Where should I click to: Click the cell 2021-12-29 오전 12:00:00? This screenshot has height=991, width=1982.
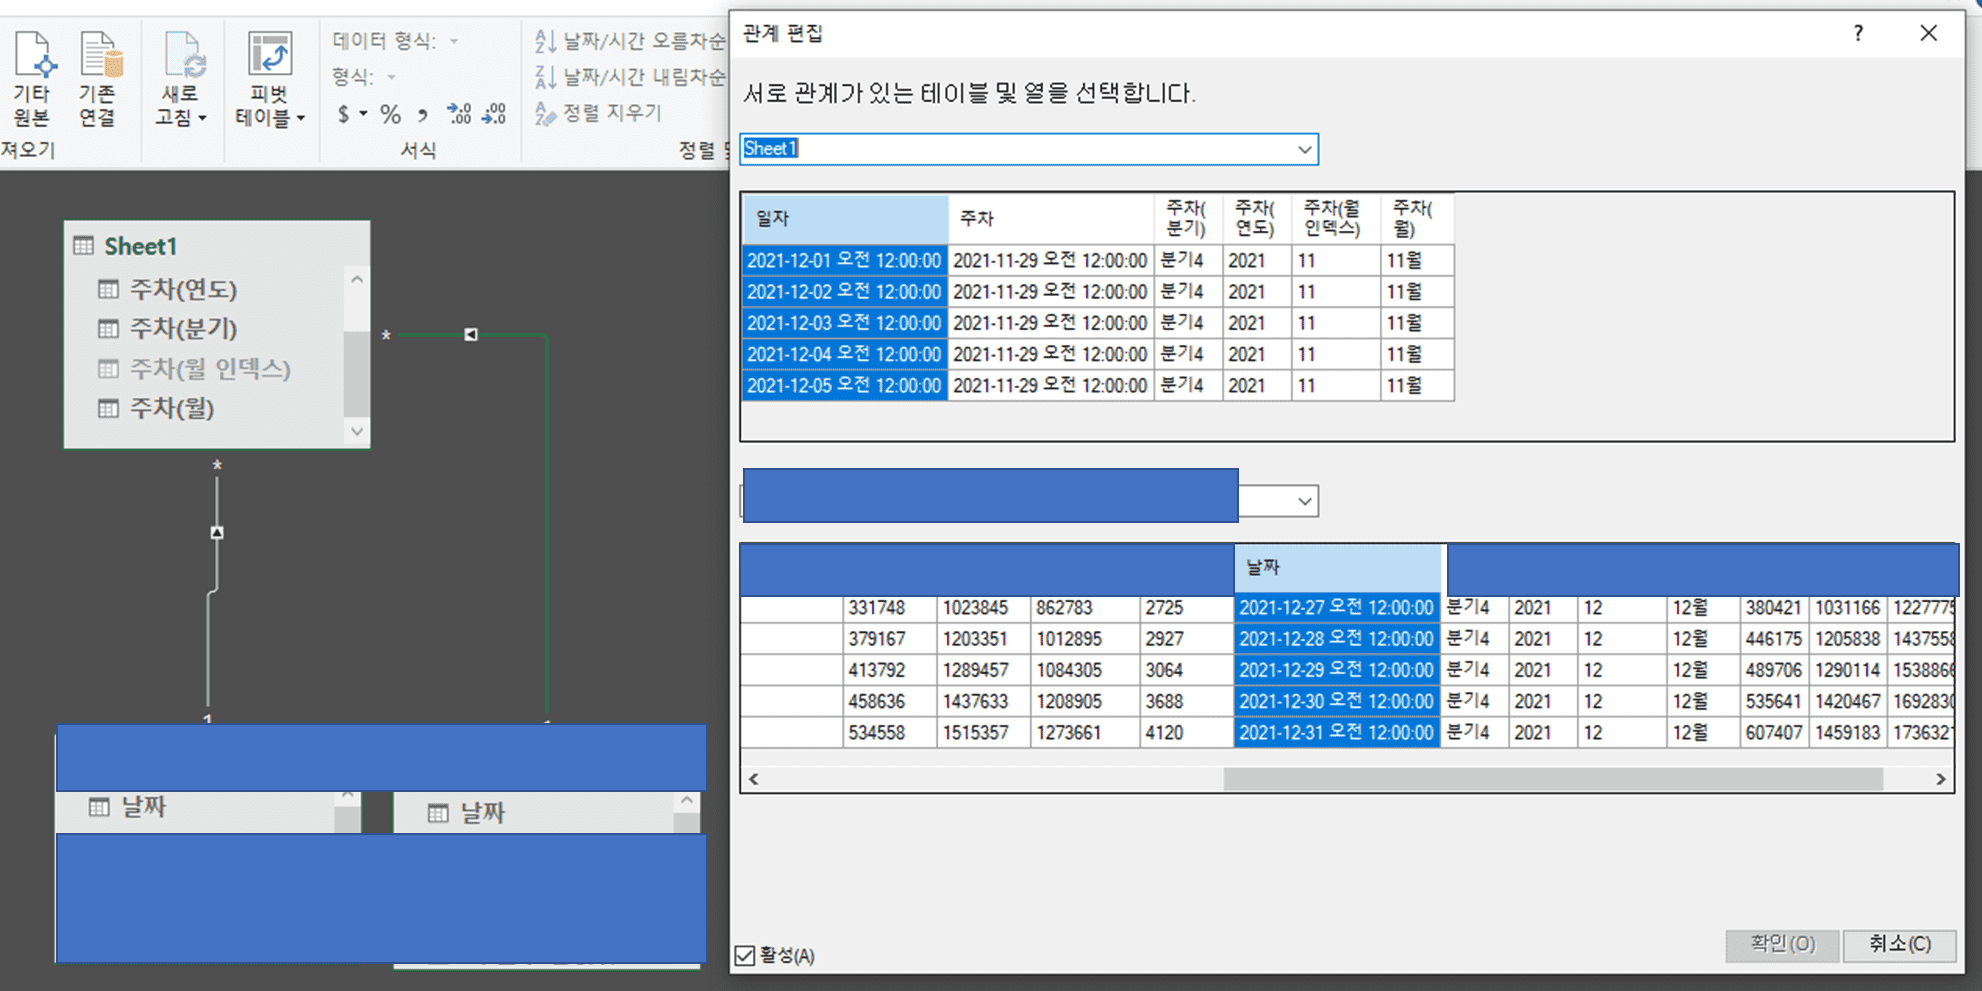tap(1337, 670)
